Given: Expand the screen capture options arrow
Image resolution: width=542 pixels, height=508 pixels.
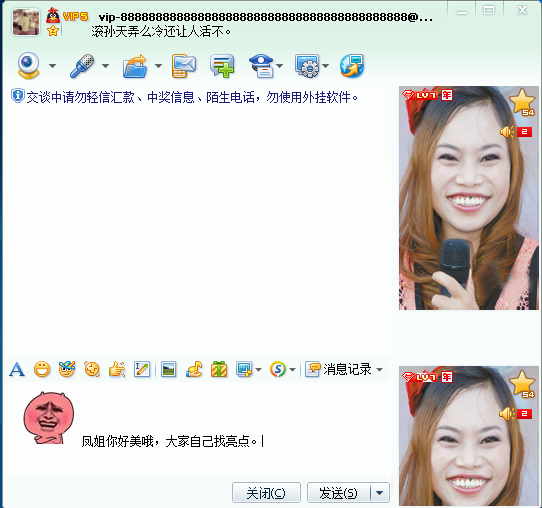Looking at the screenshot, I should (x=258, y=370).
